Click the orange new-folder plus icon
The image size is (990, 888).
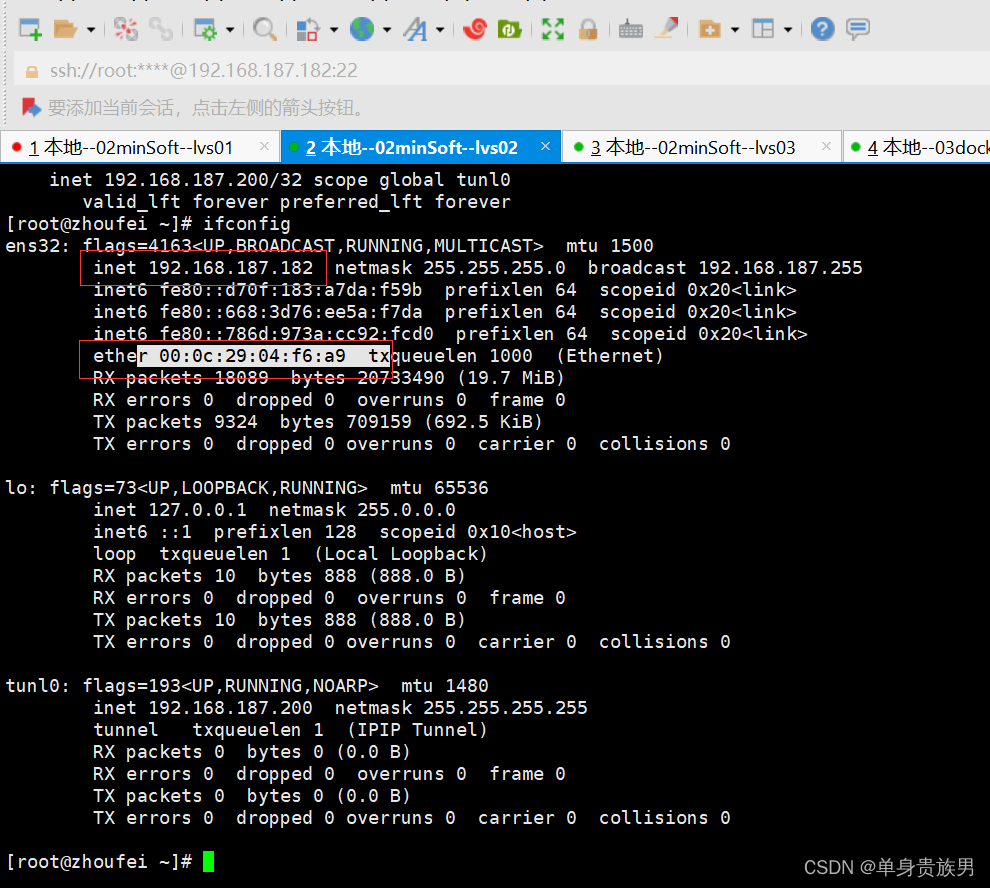click(710, 29)
